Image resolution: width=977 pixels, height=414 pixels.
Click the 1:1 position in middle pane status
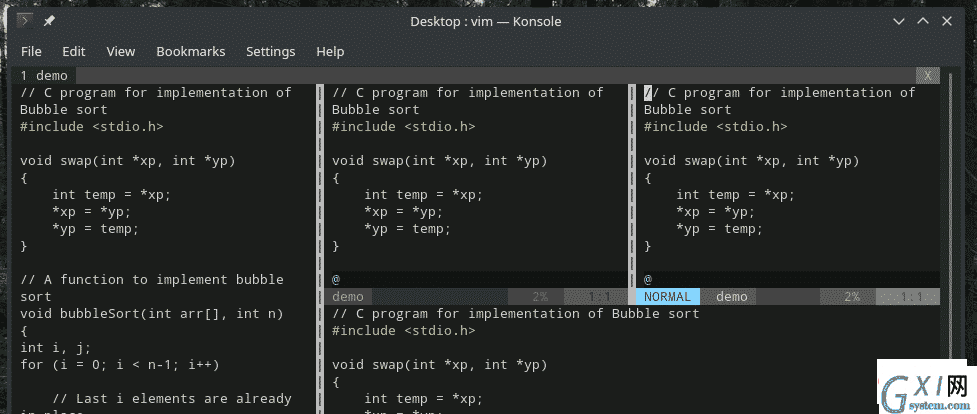click(599, 297)
